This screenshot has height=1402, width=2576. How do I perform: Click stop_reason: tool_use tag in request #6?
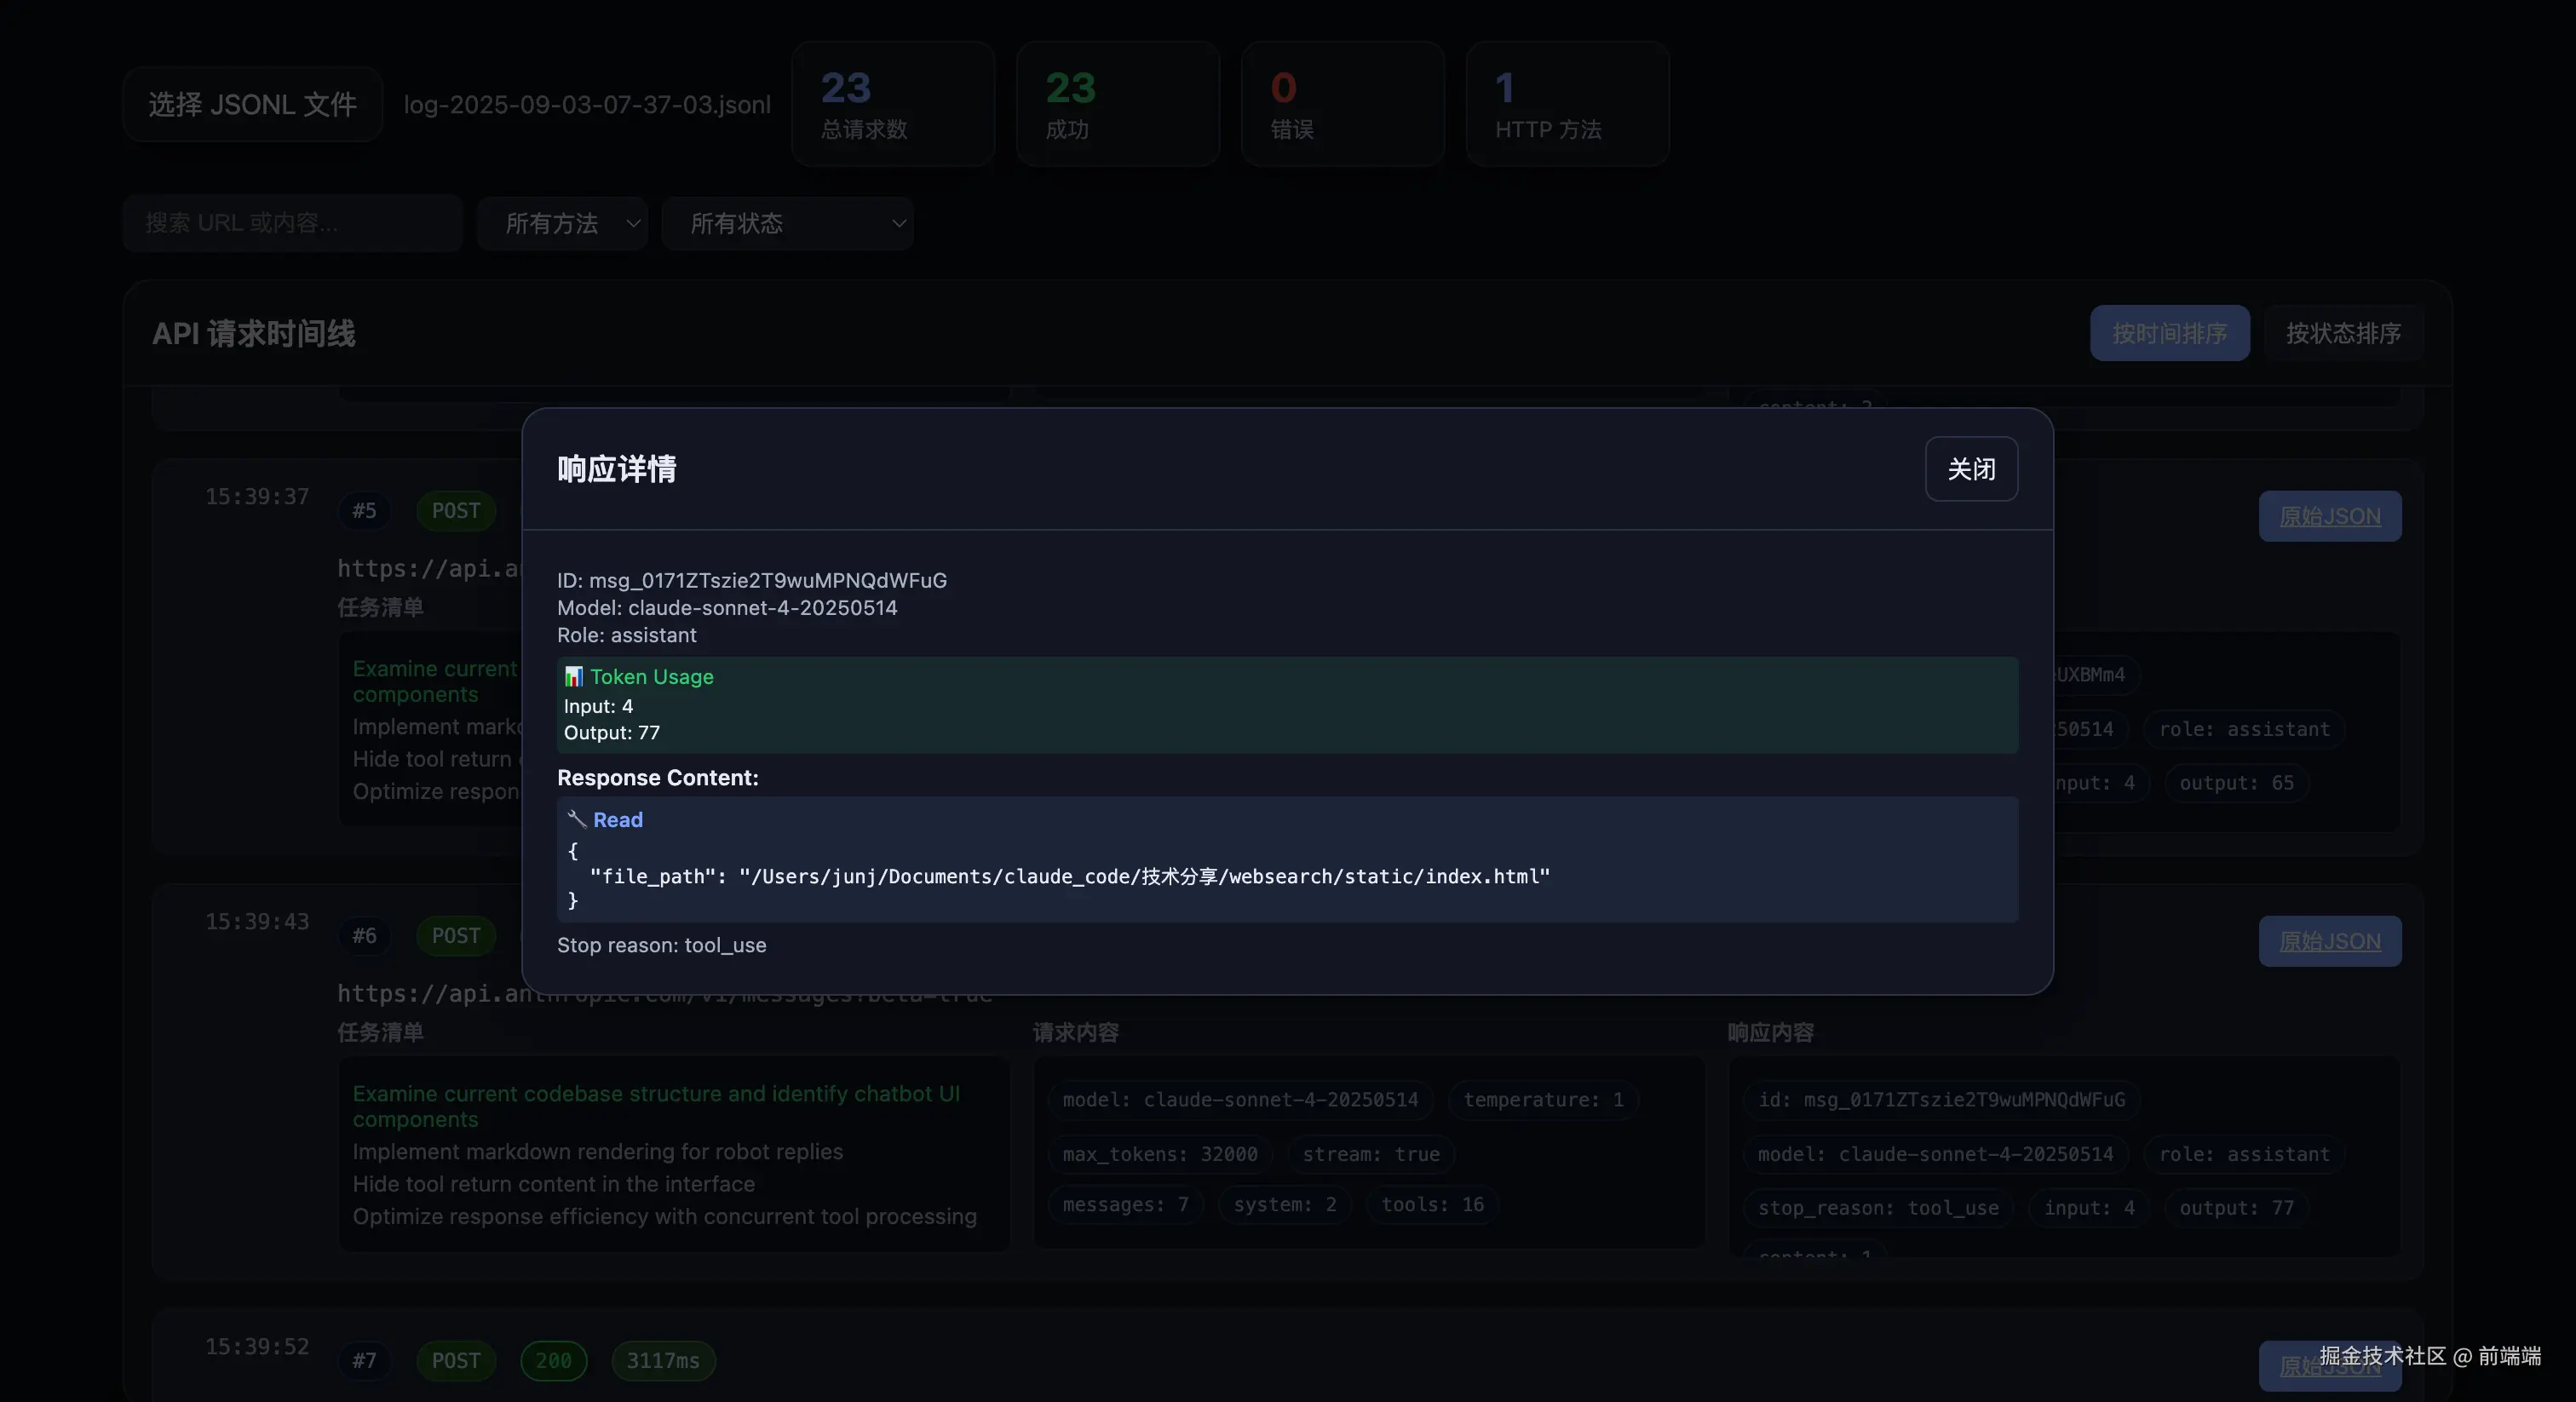[1878, 1208]
